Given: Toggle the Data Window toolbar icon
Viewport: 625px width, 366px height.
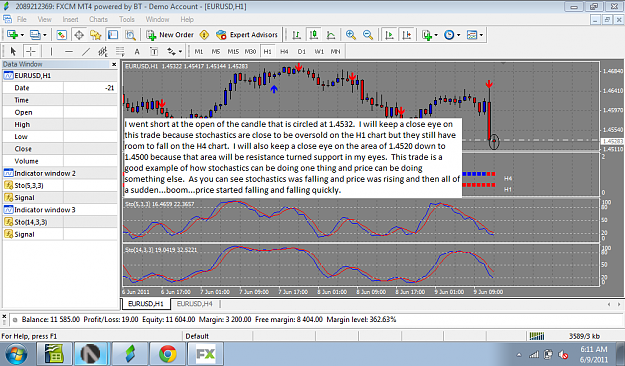Looking at the screenshot, I should [x=79, y=35].
